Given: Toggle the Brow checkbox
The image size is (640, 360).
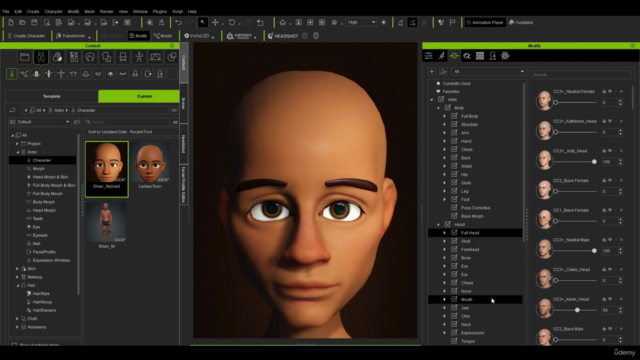Looking at the screenshot, I should pos(454,258).
